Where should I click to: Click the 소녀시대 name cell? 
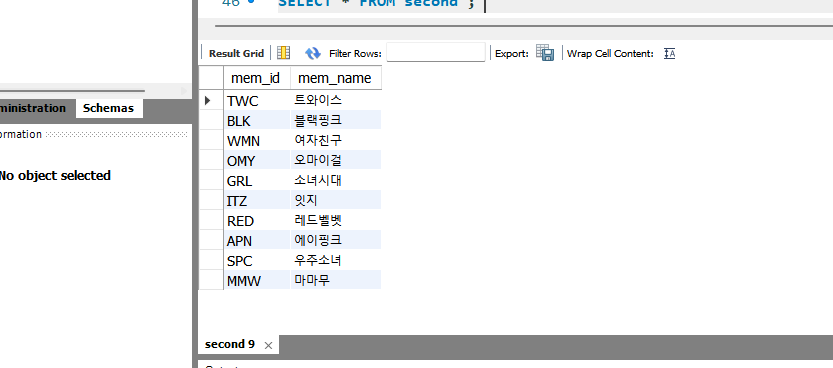tap(336, 181)
